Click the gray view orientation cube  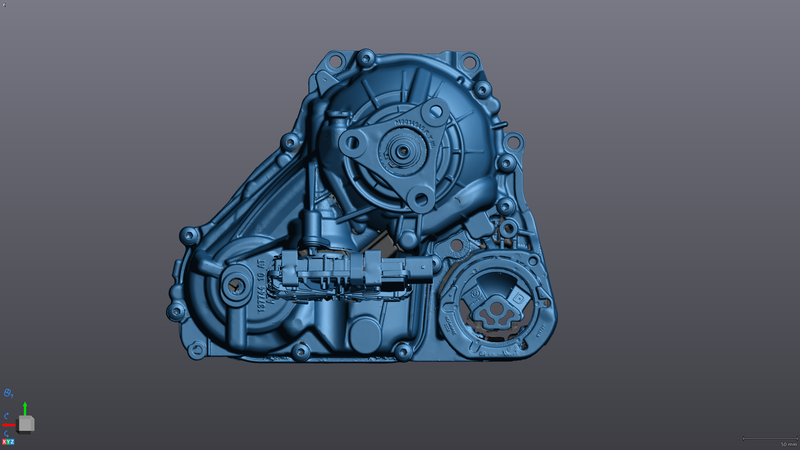(x=26, y=423)
